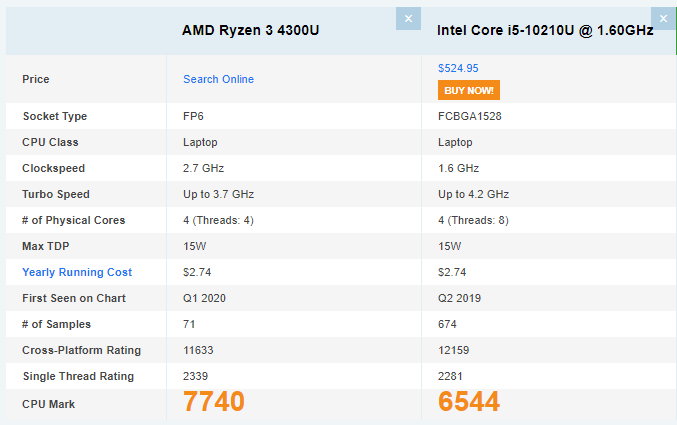Click the Socket Type row label
The image size is (677, 425).
pyautogui.click(x=55, y=116)
